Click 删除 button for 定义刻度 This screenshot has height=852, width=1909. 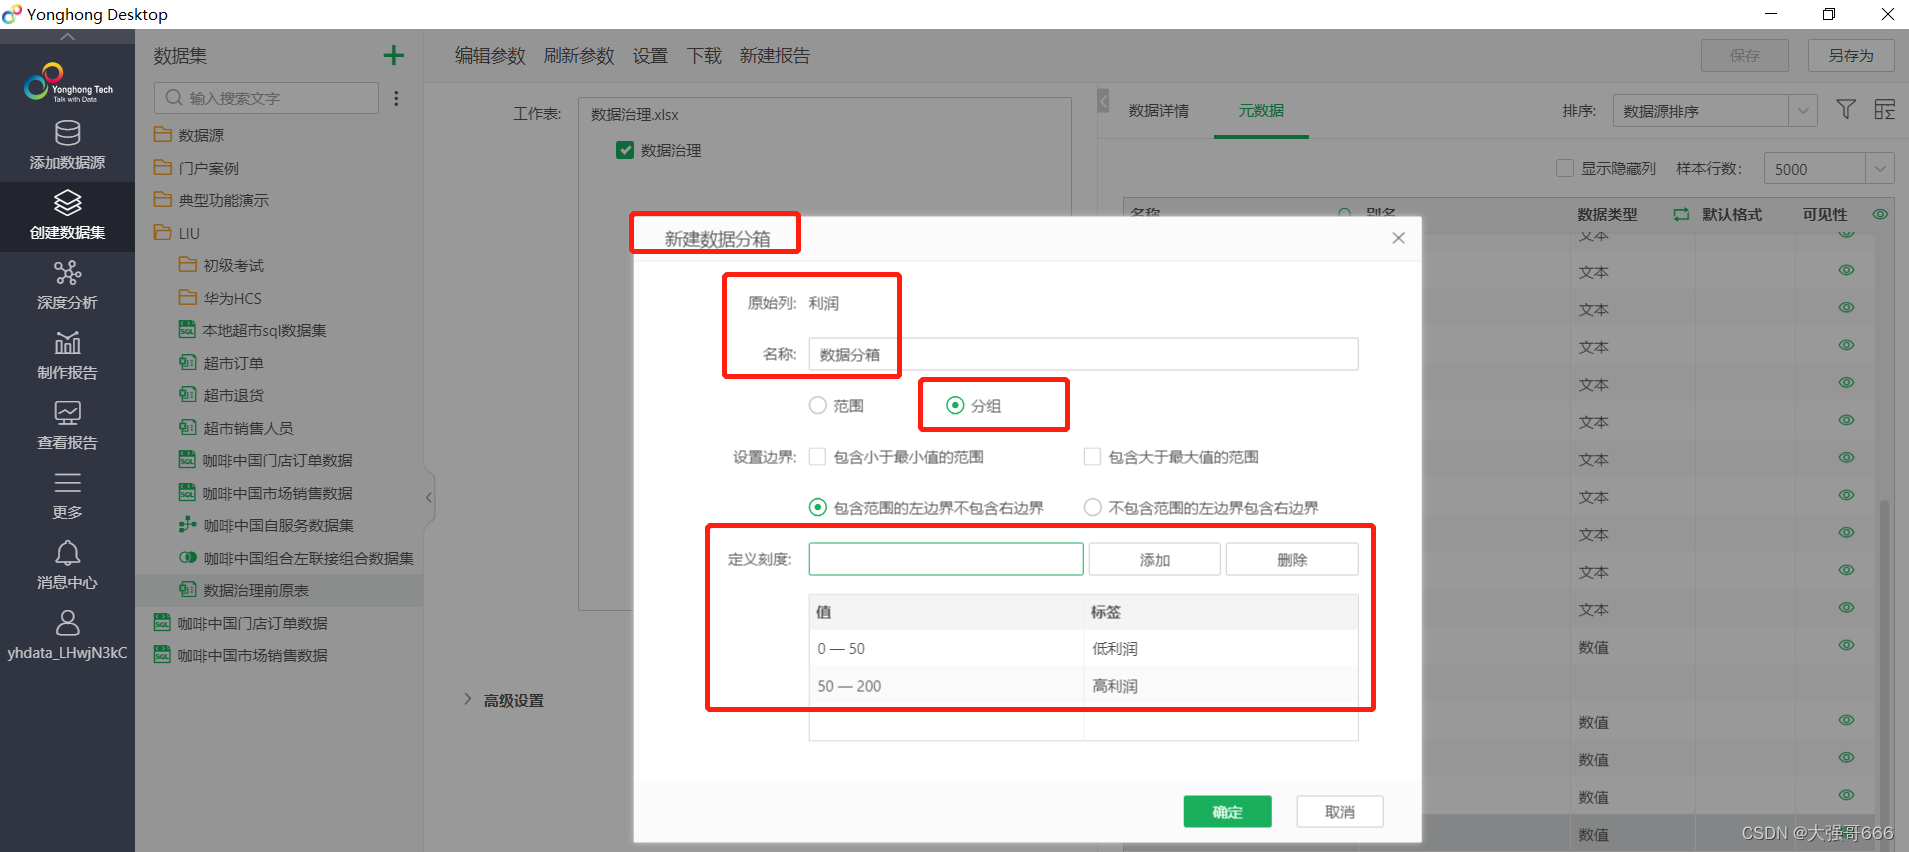pyautogui.click(x=1292, y=559)
